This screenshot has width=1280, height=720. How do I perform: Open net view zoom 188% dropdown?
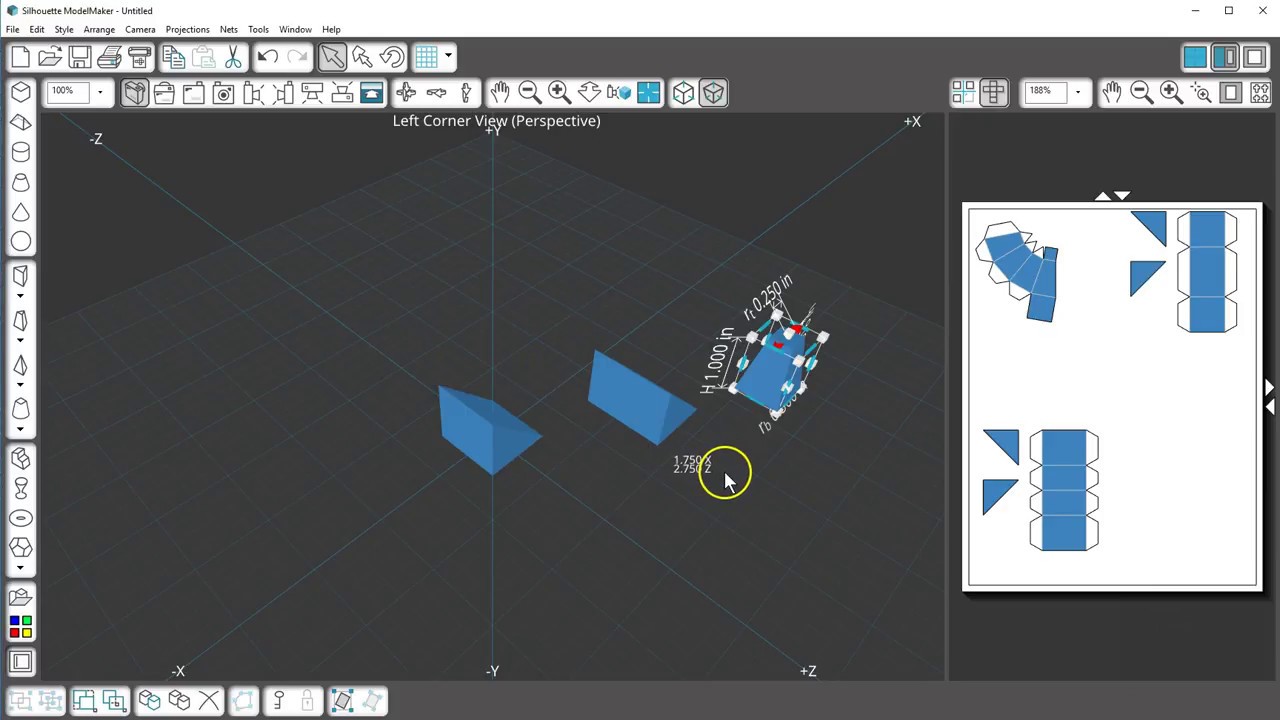[x=1077, y=92]
